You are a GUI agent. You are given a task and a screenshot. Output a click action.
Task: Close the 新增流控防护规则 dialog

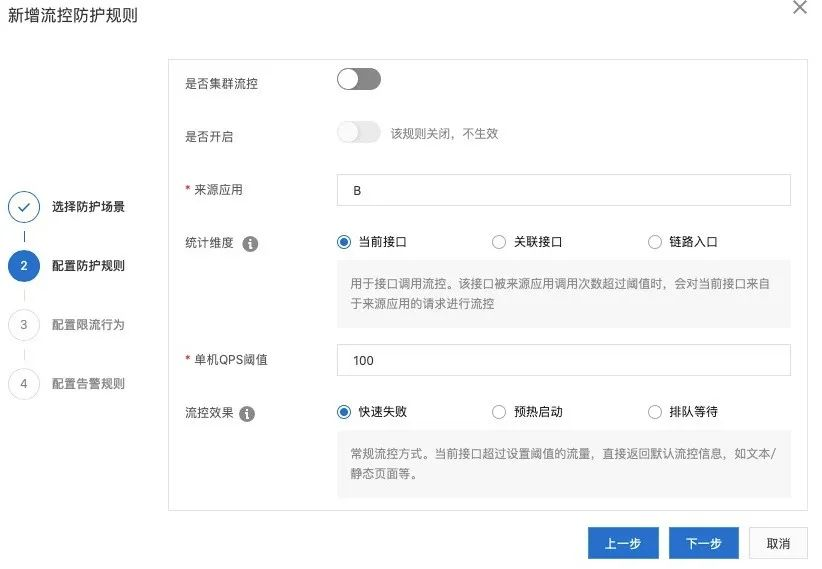799,8
